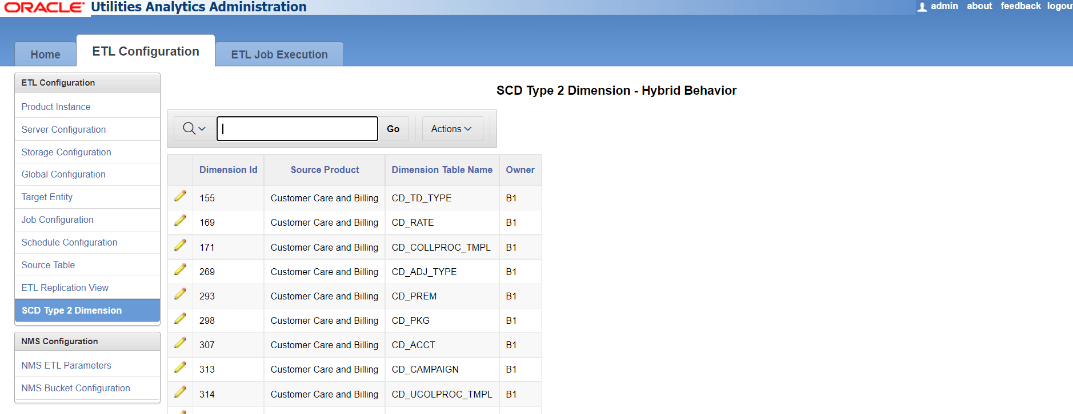Edit the CD_PKG row with pencil icon

point(180,320)
